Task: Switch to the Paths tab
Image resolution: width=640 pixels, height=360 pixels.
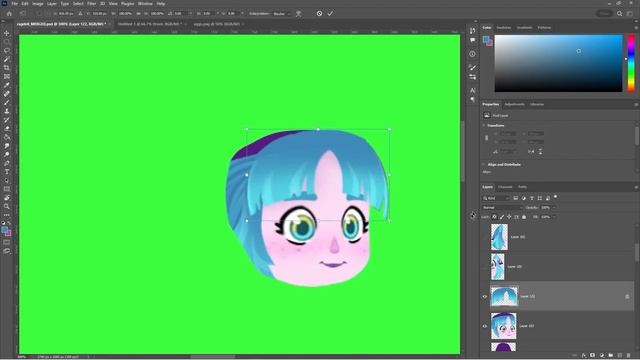Action: (522, 187)
